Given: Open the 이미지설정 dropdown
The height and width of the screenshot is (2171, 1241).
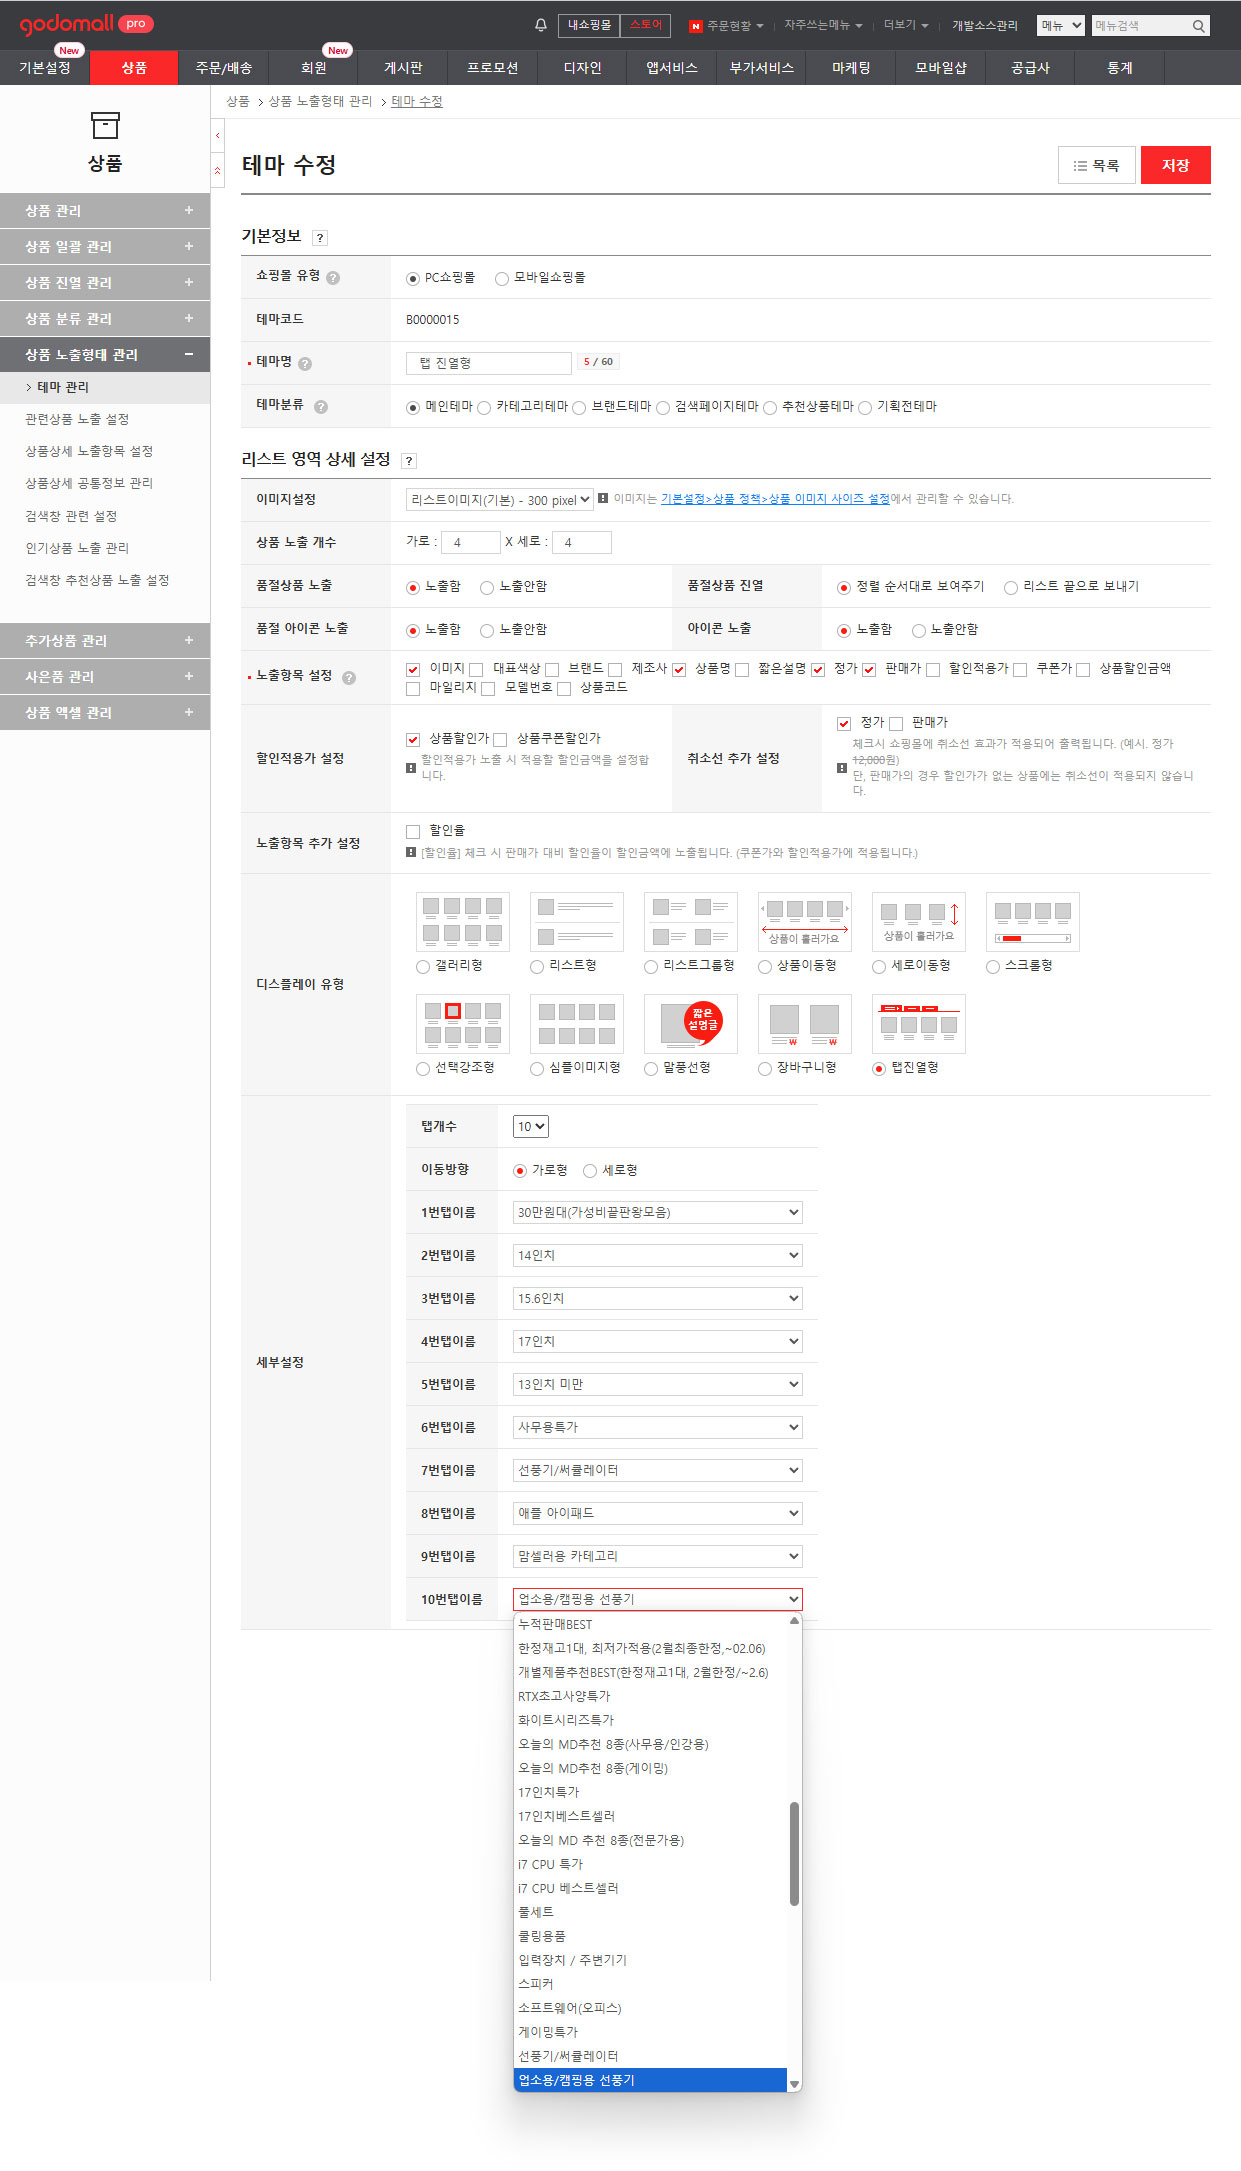Looking at the screenshot, I should tap(500, 500).
